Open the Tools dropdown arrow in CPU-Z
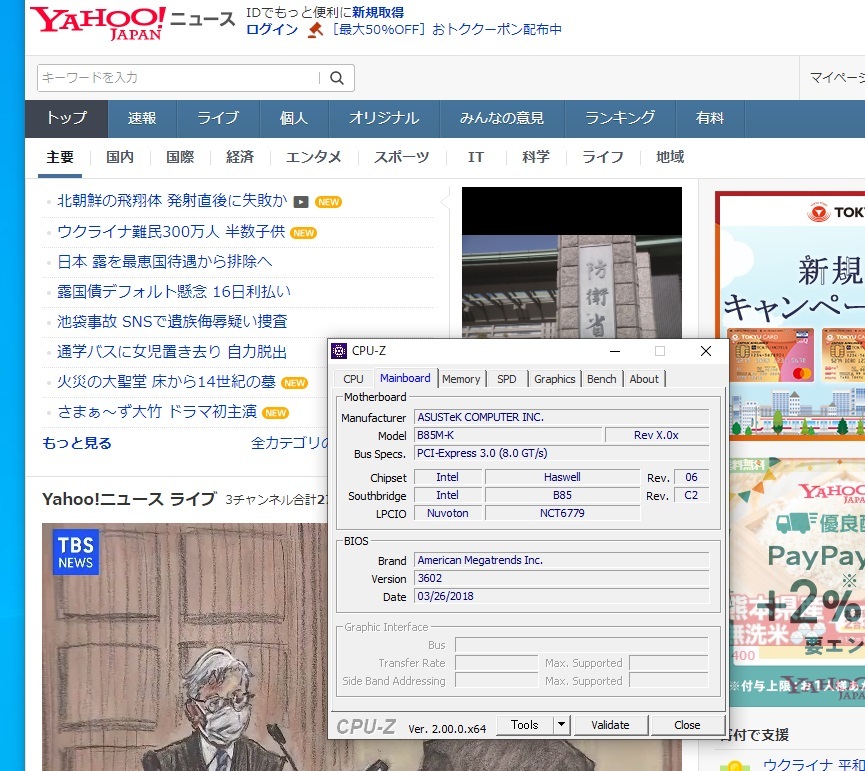The height and width of the screenshot is (771, 865). click(562, 724)
